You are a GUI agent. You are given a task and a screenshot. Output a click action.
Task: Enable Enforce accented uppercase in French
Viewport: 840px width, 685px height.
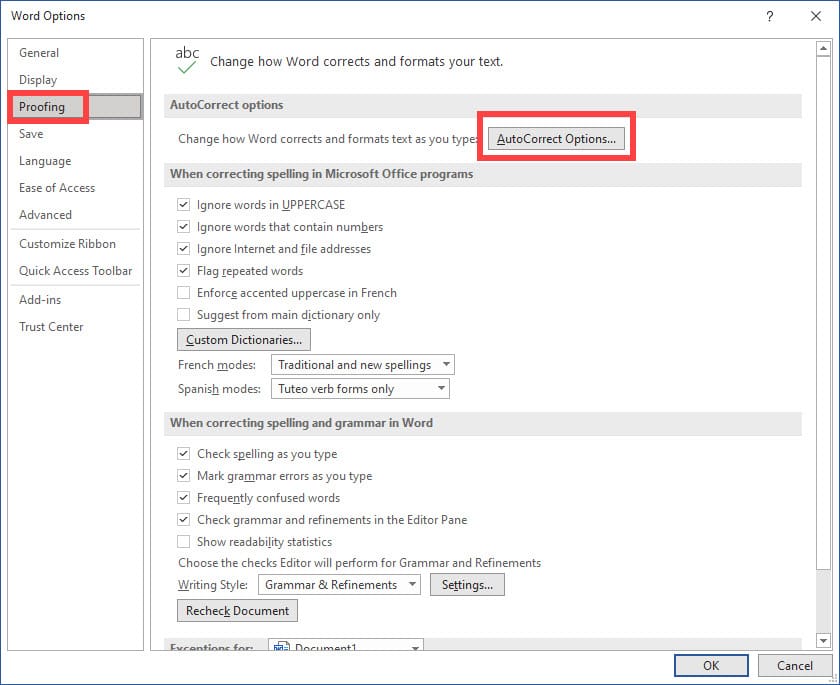tap(184, 293)
